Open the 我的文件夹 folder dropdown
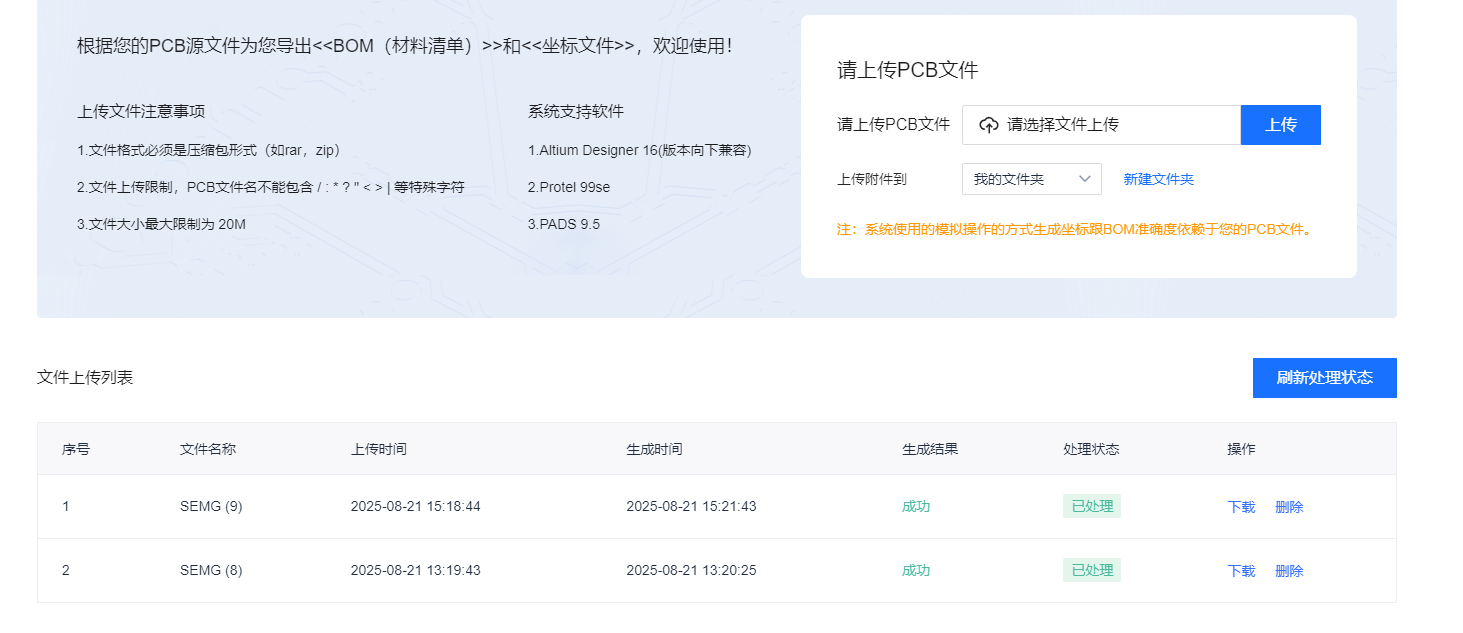The height and width of the screenshot is (633, 1463). (x=1030, y=179)
